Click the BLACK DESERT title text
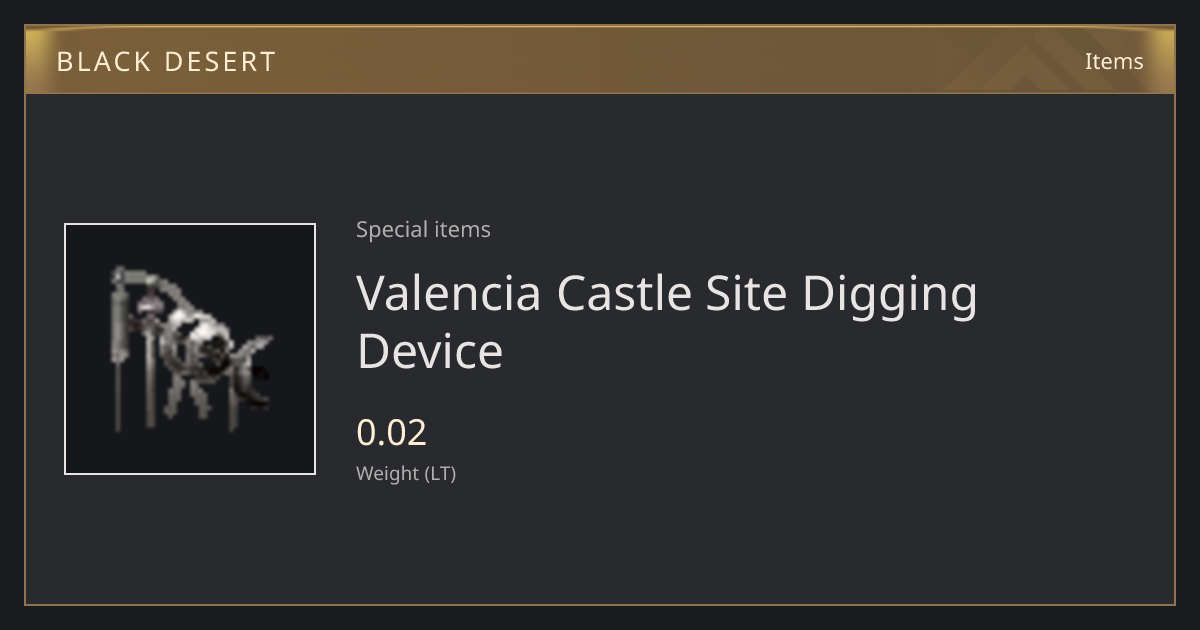The height and width of the screenshot is (630, 1200). pyautogui.click(x=166, y=62)
